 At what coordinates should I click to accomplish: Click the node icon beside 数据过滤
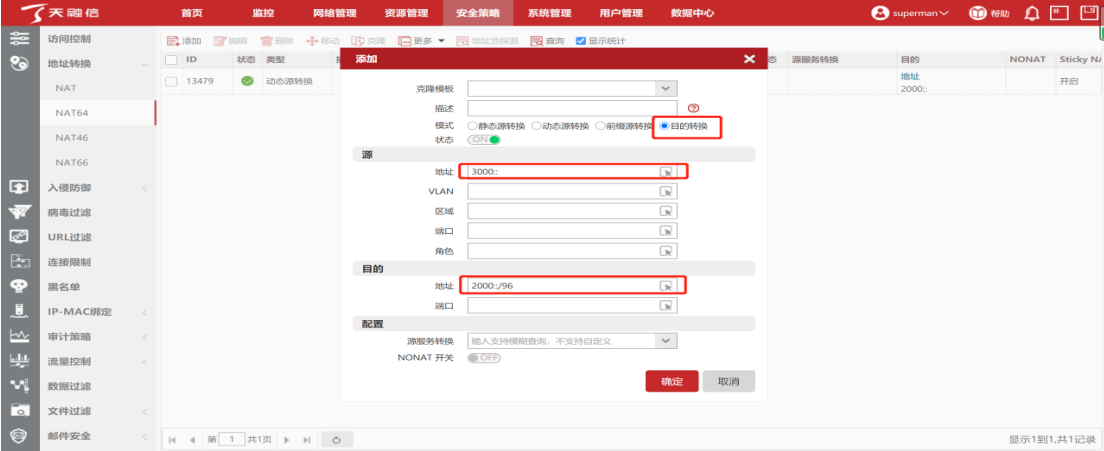[19, 386]
